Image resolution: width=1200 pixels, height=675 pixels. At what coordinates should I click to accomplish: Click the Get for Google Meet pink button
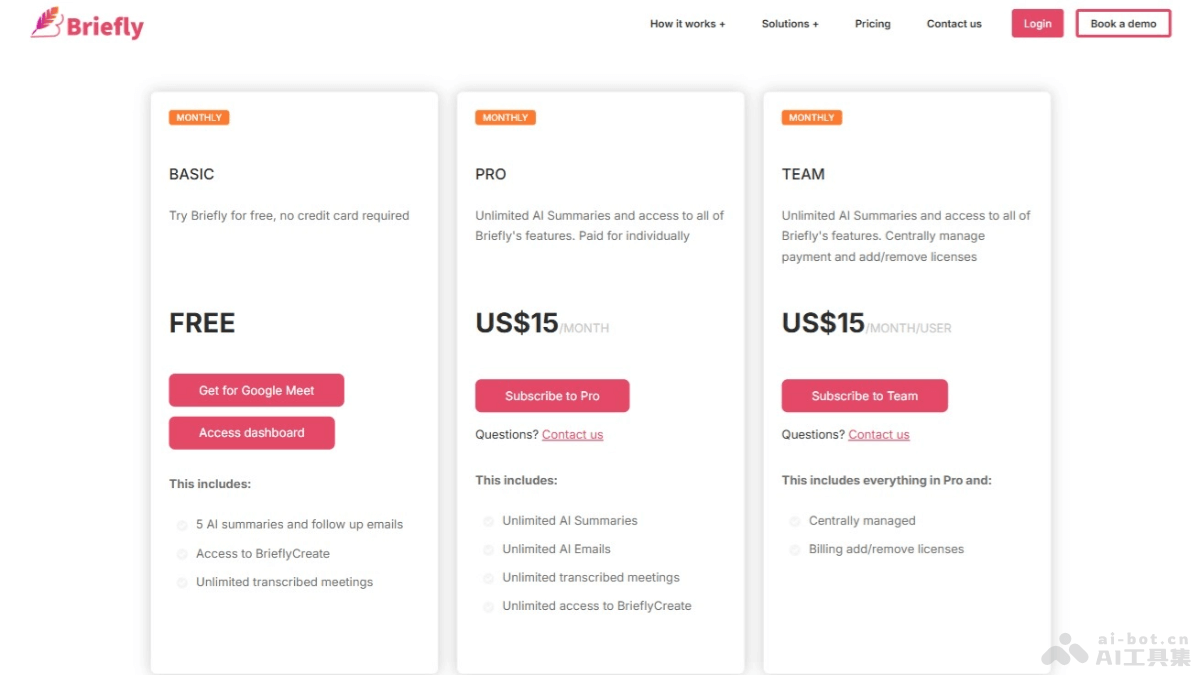(x=256, y=390)
